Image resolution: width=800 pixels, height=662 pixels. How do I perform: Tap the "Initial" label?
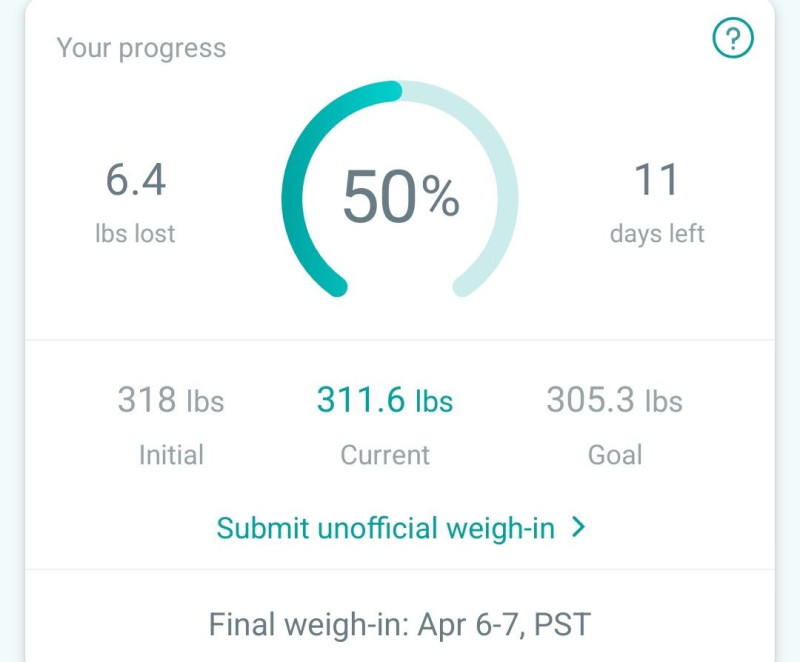tap(171, 455)
